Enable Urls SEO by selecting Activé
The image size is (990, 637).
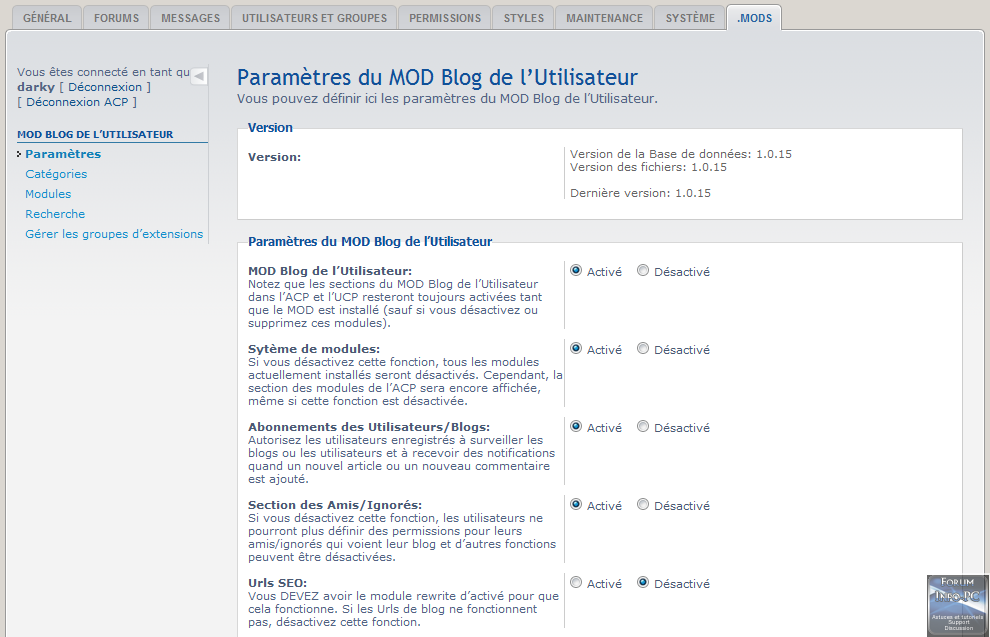click(576, 583)
